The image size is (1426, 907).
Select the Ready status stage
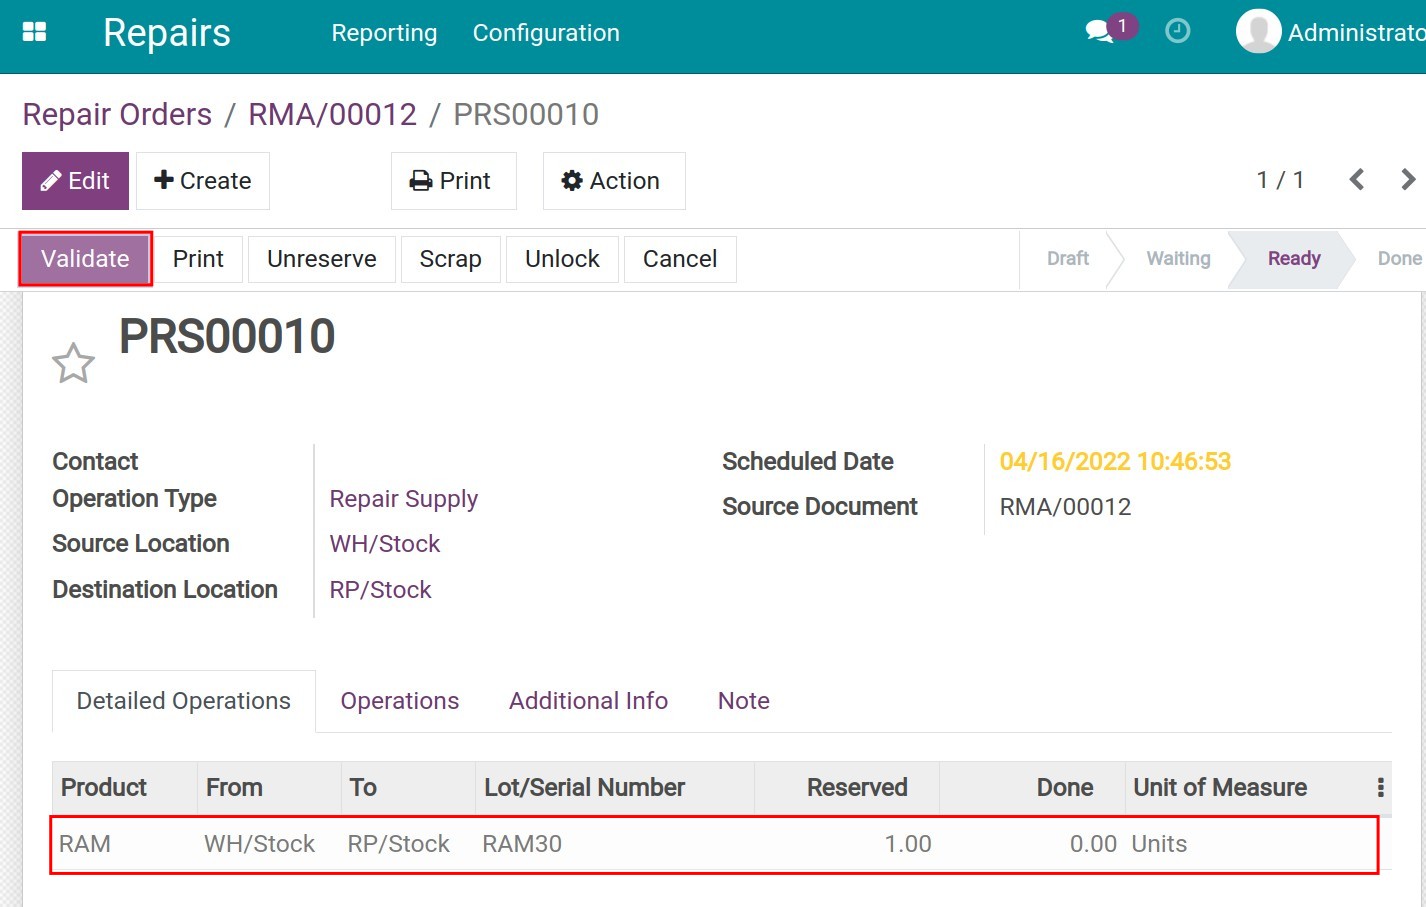[1294, 259]
